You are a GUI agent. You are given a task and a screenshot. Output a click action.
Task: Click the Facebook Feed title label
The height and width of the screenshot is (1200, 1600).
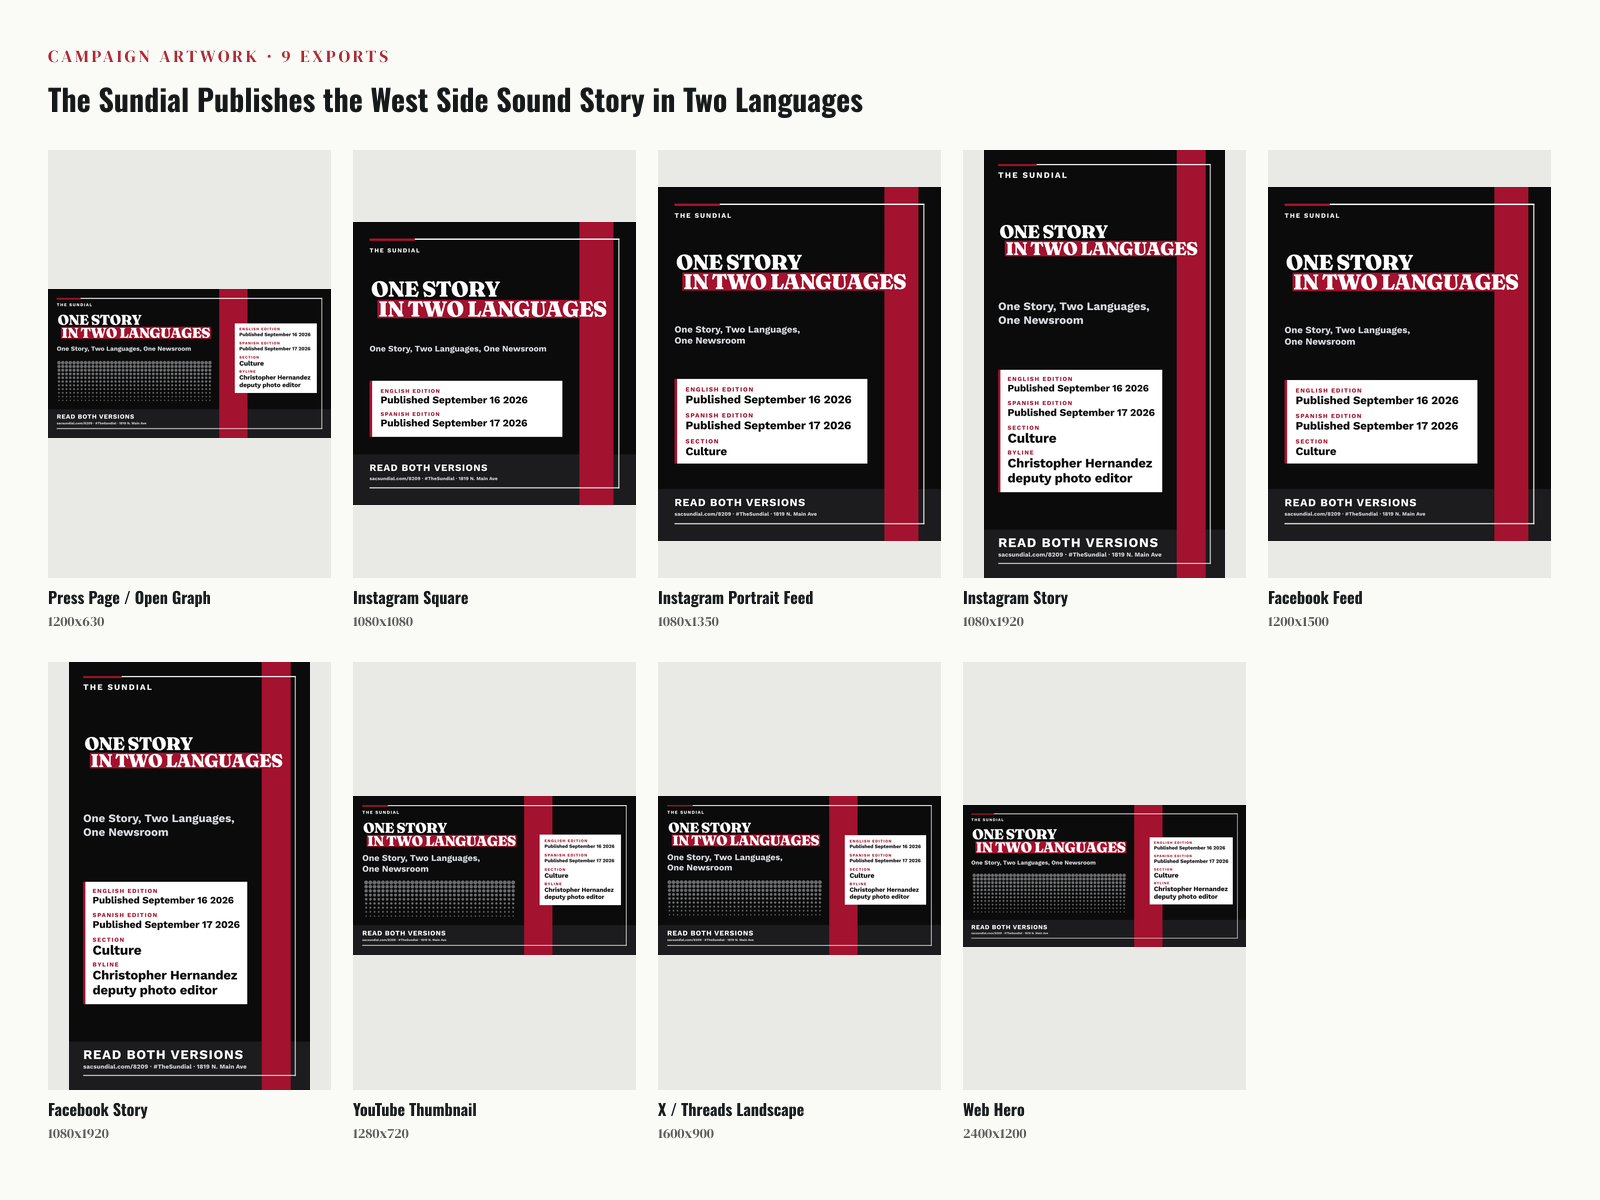click(1315, 598)
